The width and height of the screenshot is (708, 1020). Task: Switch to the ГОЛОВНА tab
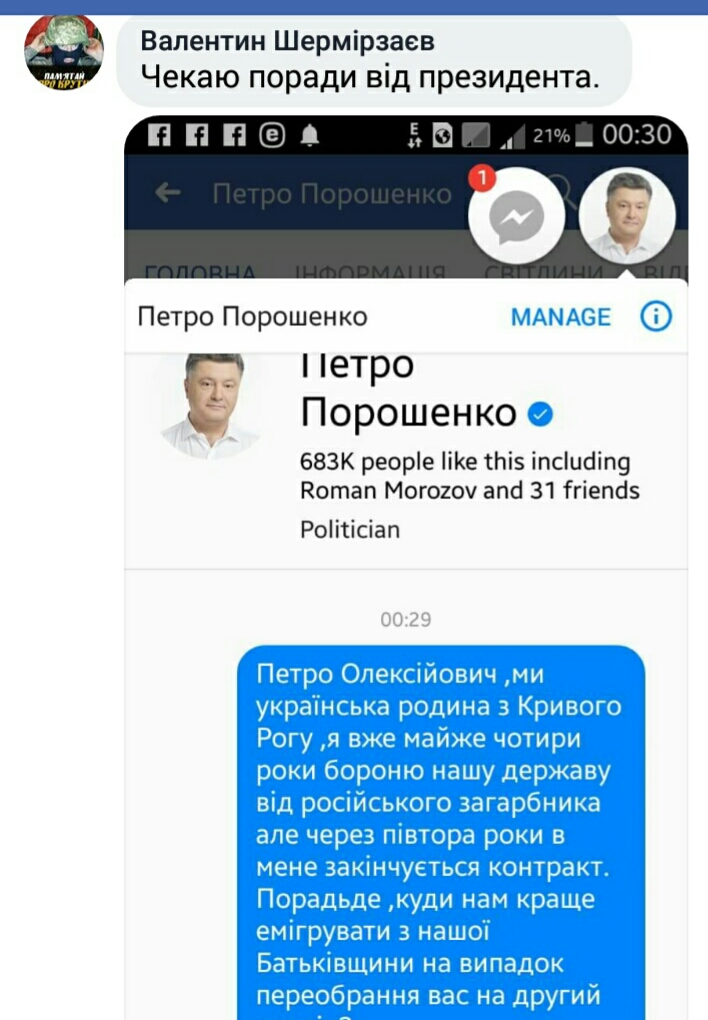(x=200, y=271)
